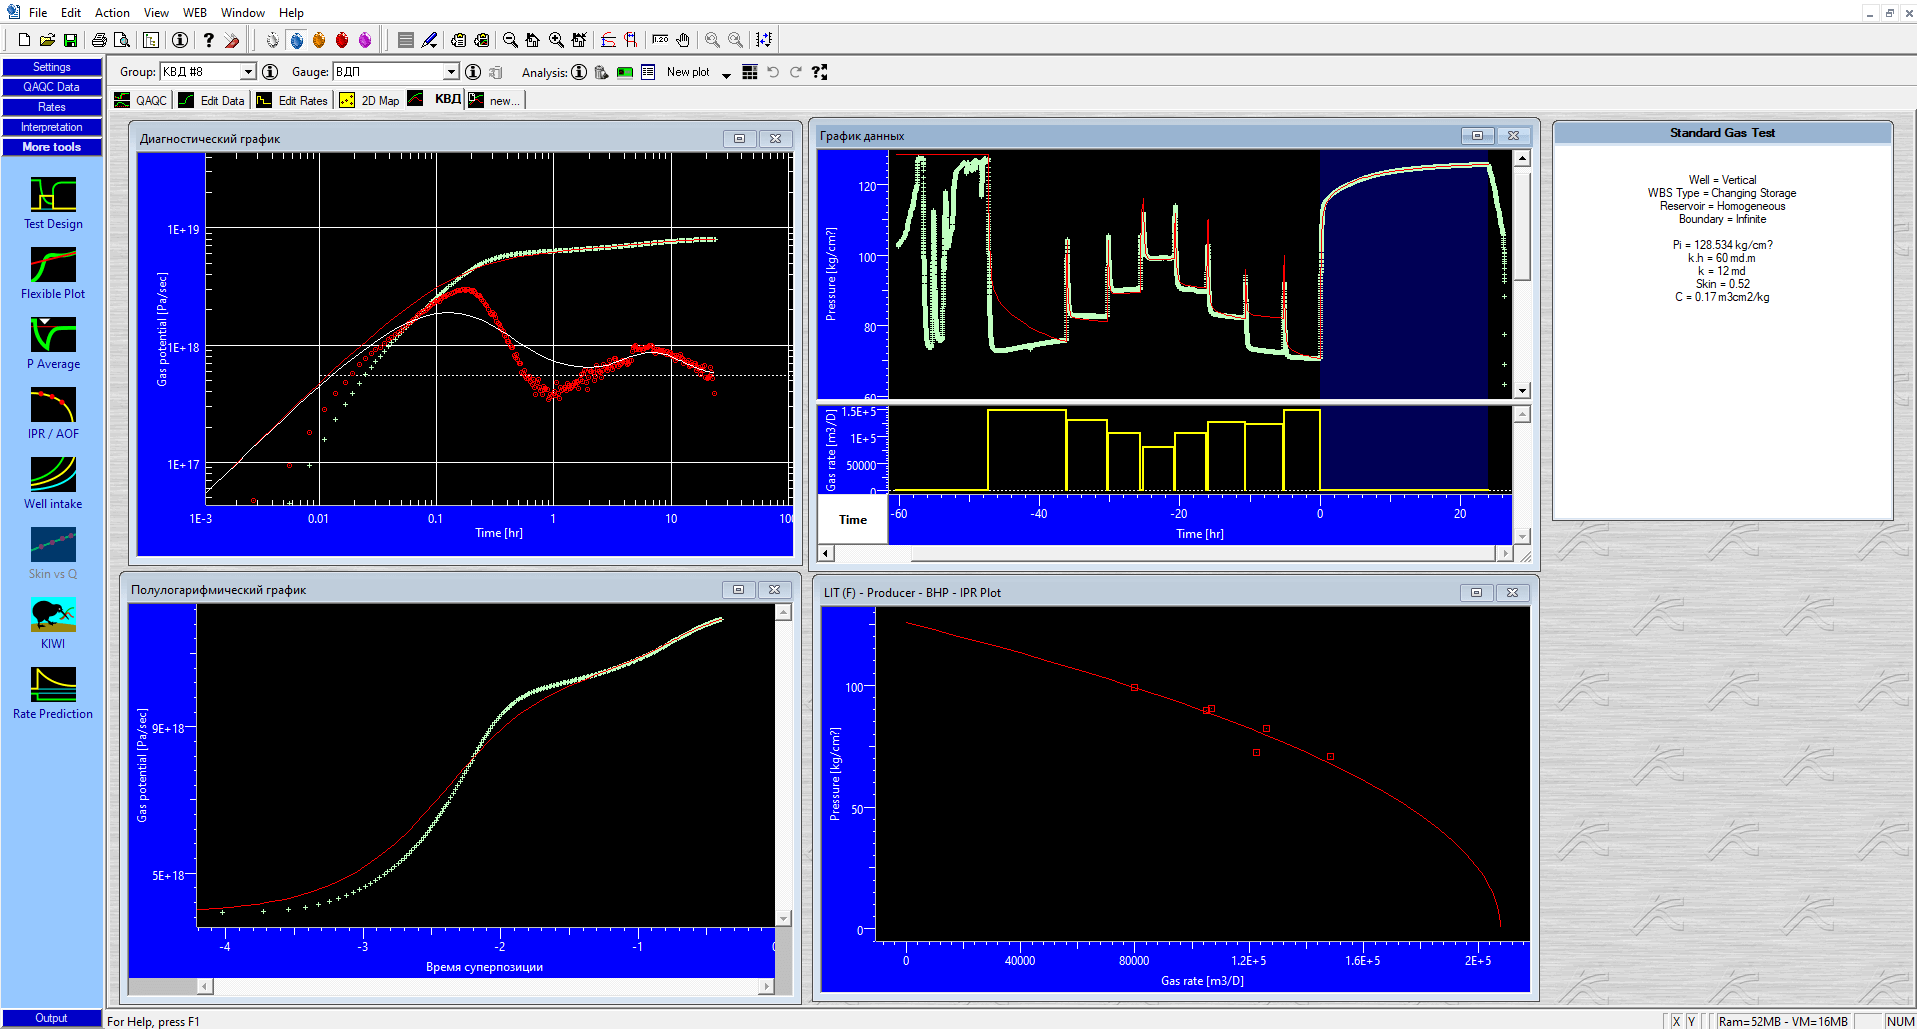The width and height of the screenshot is (1917, 1029).
Task: Click the zoom out magnifier icon
Action: point(510,40)
